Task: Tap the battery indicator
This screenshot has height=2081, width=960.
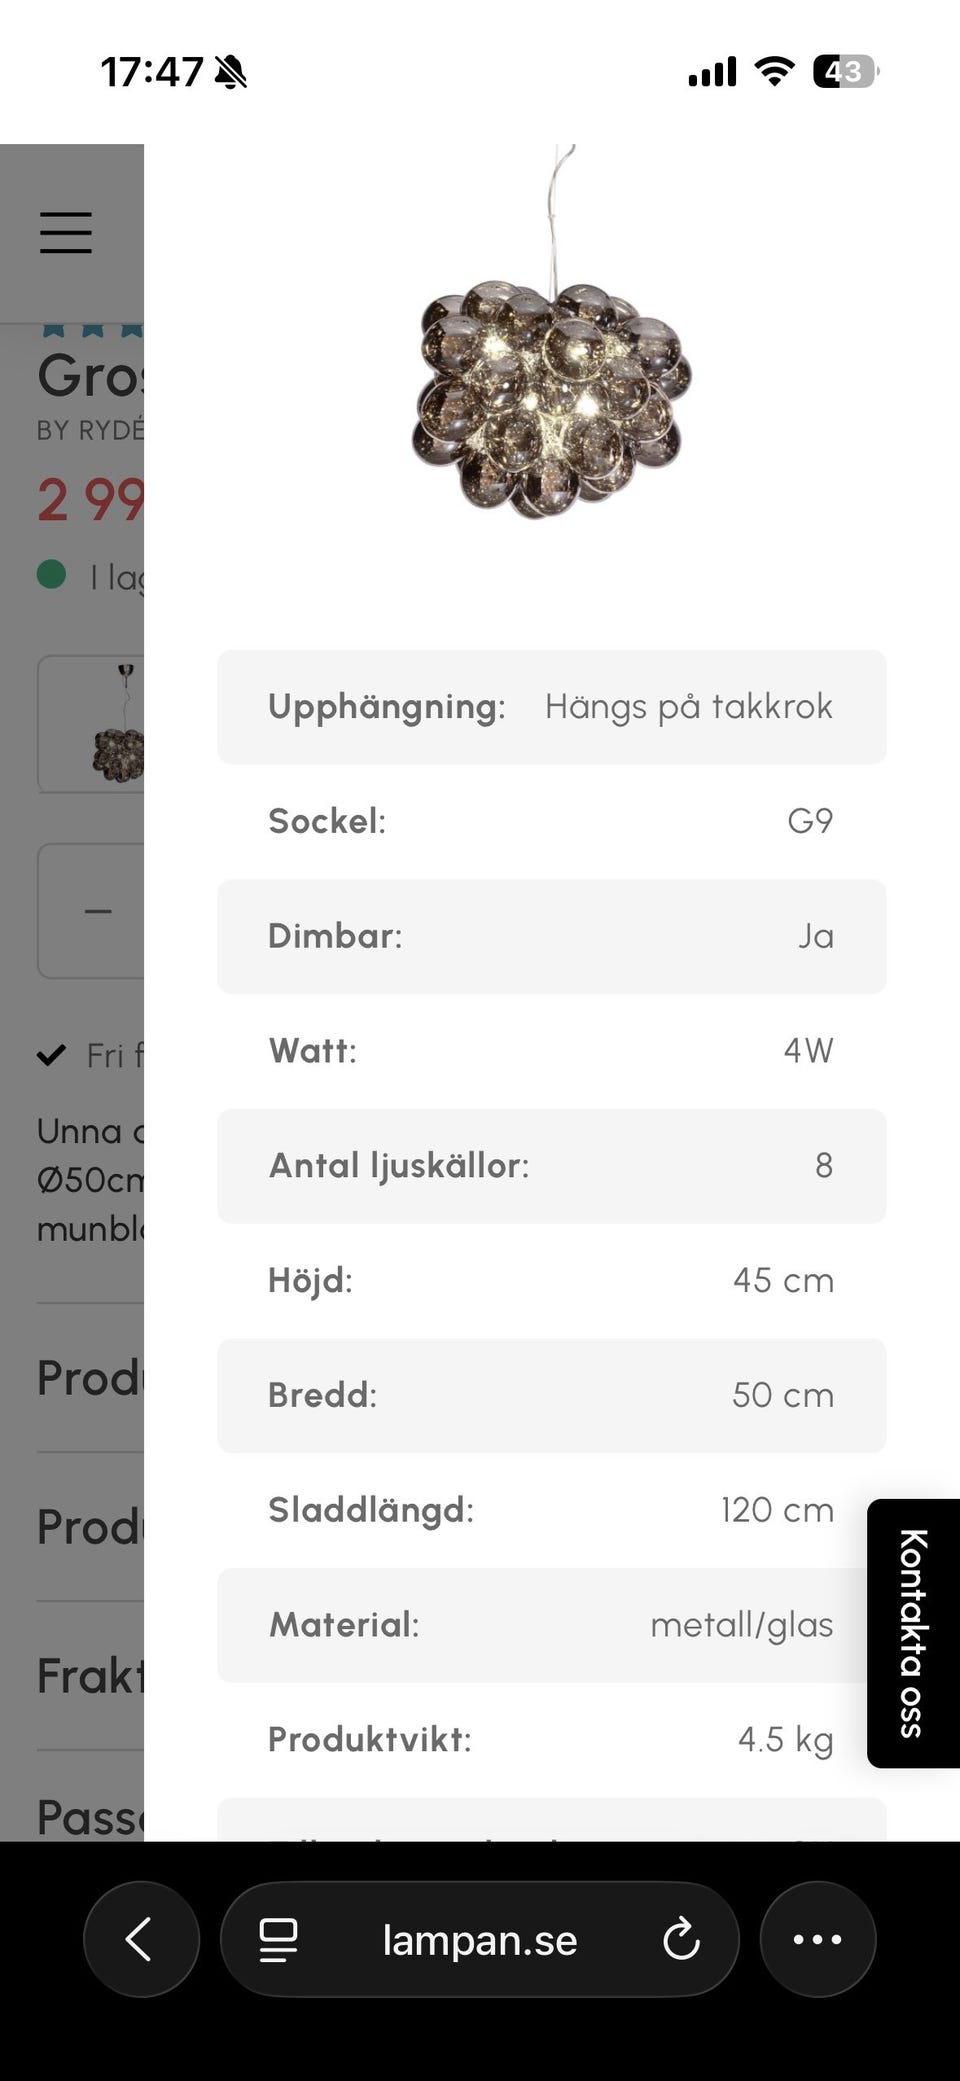Action: (845, 71)
